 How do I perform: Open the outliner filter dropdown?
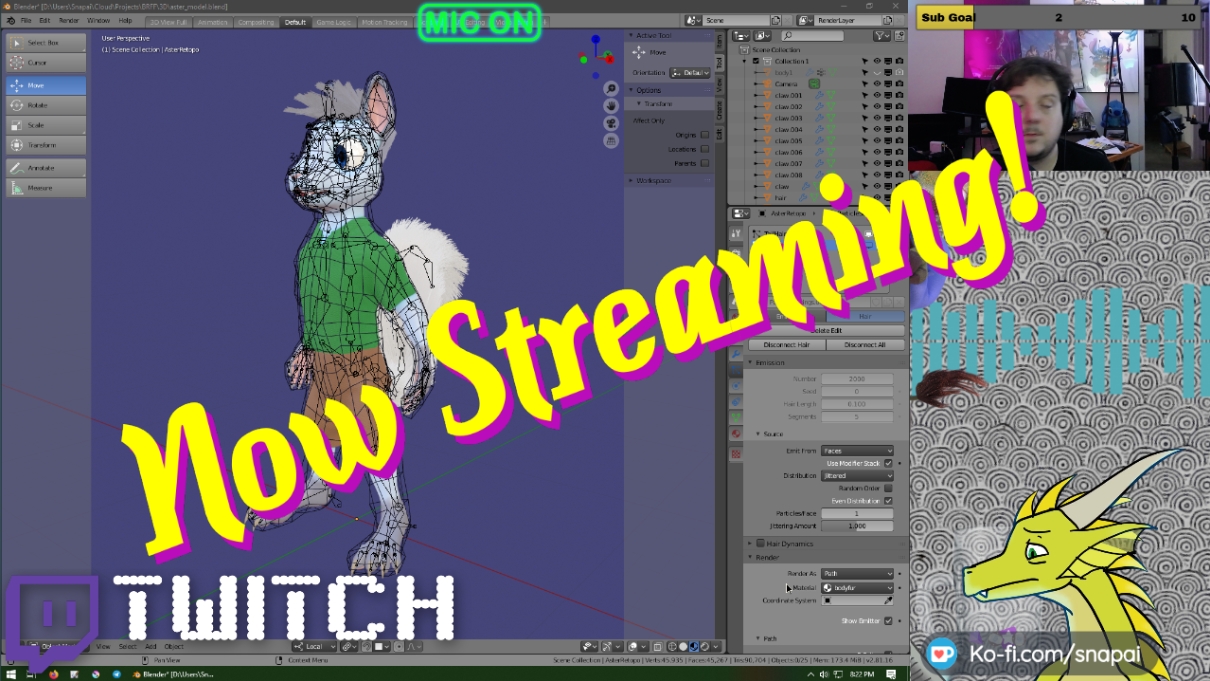[x=881, y=36]
